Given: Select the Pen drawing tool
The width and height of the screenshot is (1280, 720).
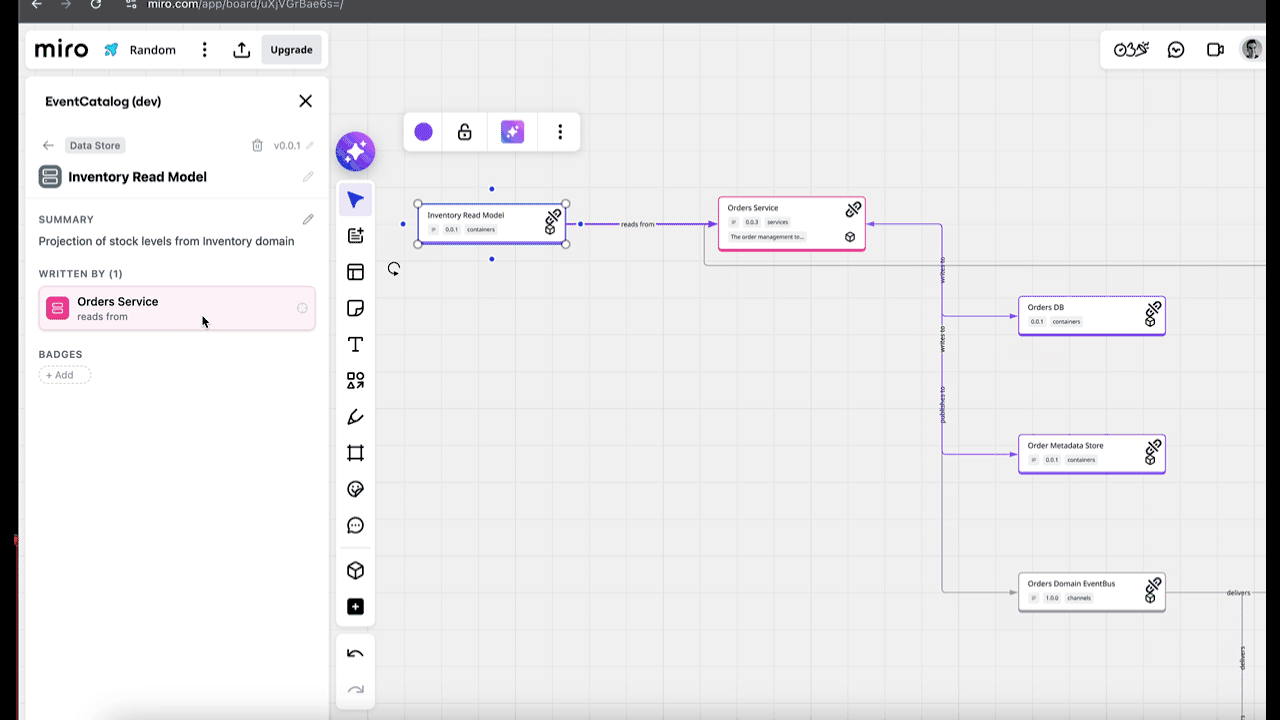Looking at the screenshot, I should pos(355,417).
